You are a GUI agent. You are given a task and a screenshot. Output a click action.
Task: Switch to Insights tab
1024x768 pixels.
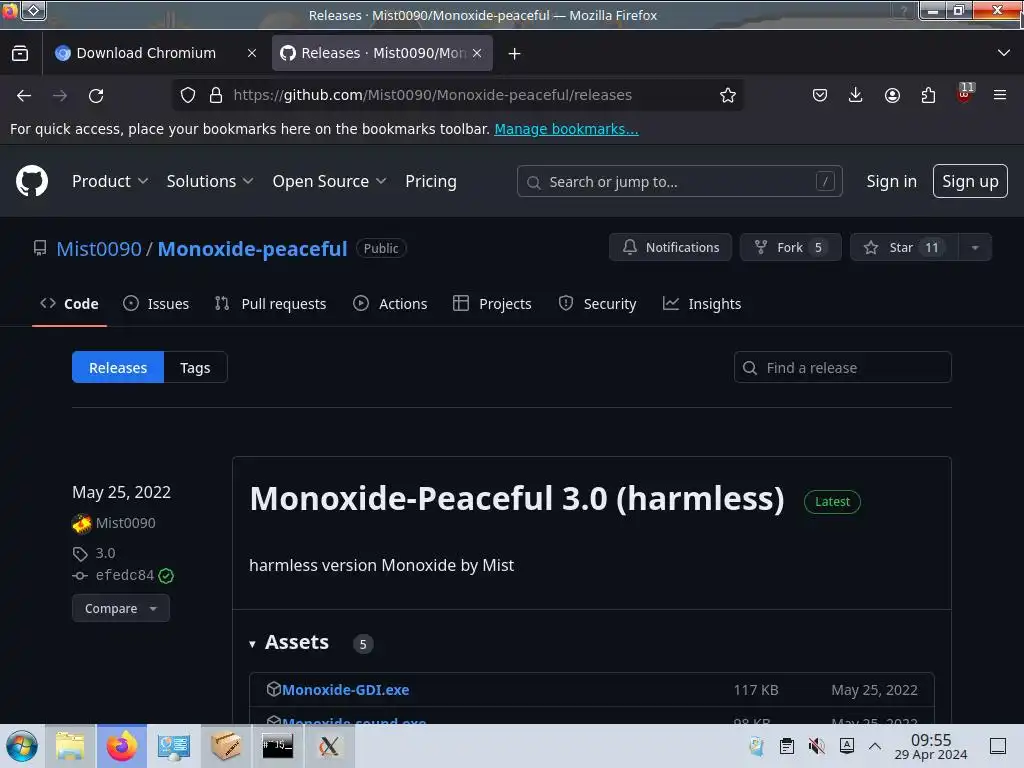pos(702,304)
